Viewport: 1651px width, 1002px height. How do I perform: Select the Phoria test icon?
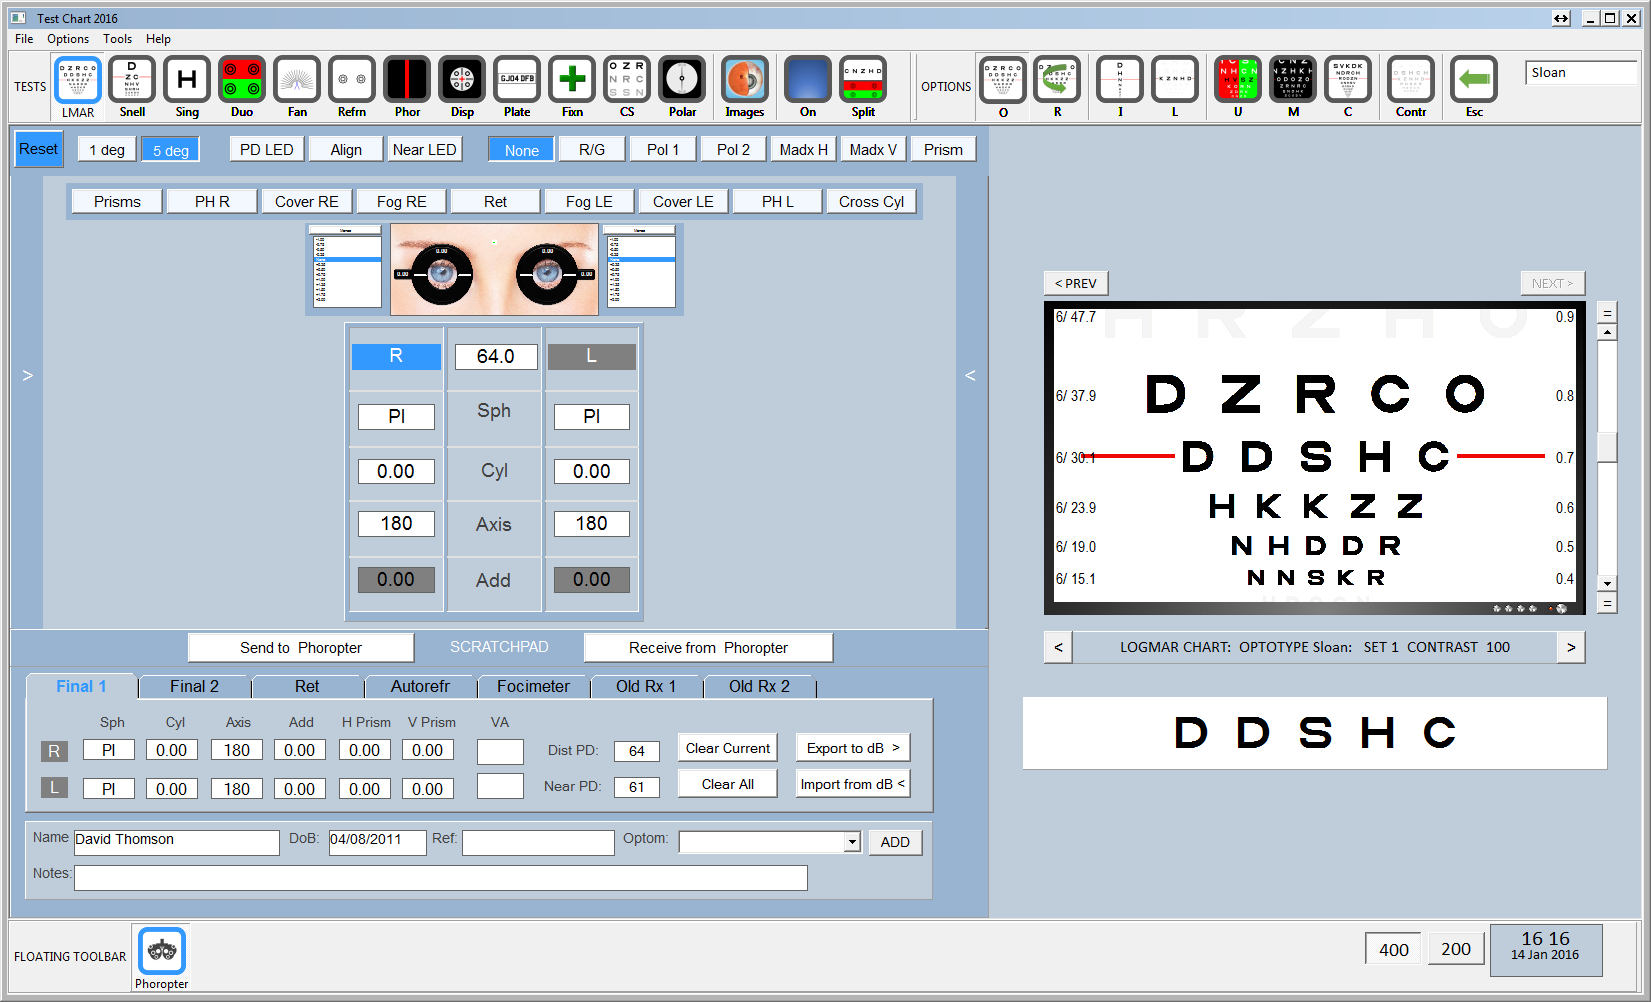point(407,80)
